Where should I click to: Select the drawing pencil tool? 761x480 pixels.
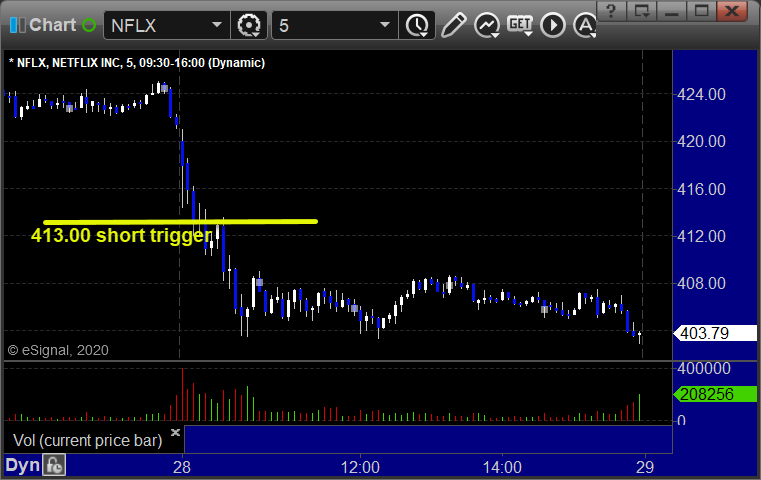coord(453,25)
